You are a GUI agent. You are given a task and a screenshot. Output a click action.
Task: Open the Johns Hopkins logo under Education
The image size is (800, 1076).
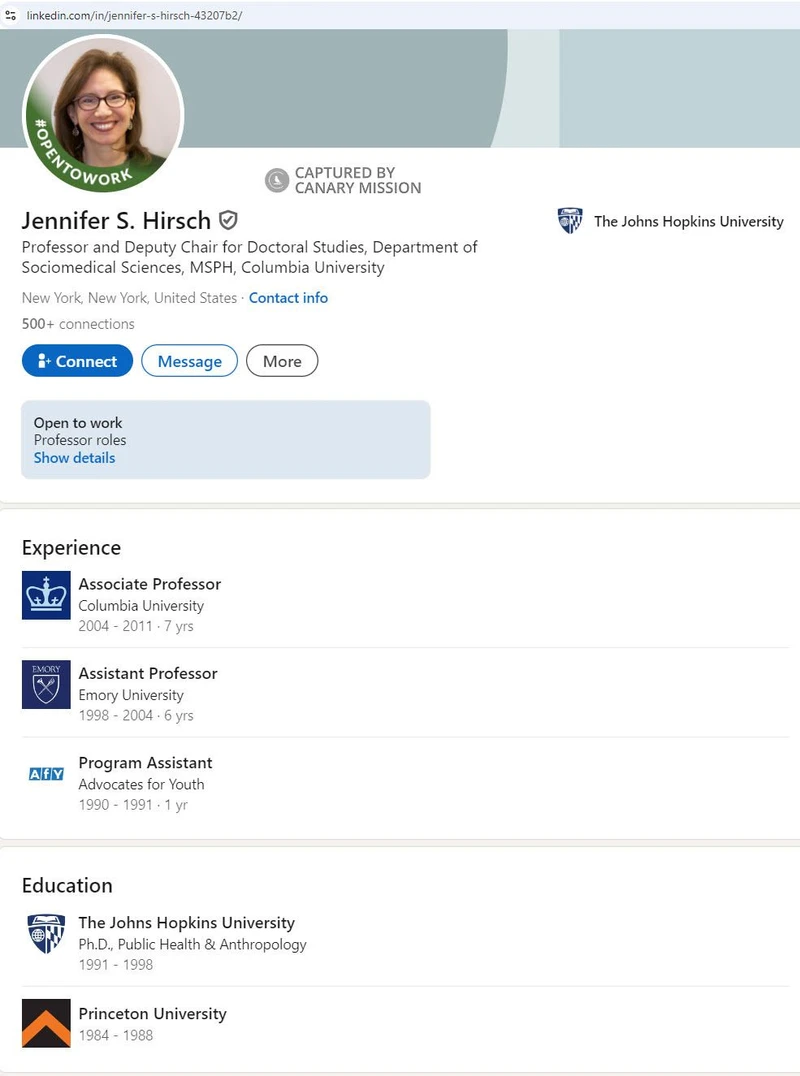[x=45, y=933]
